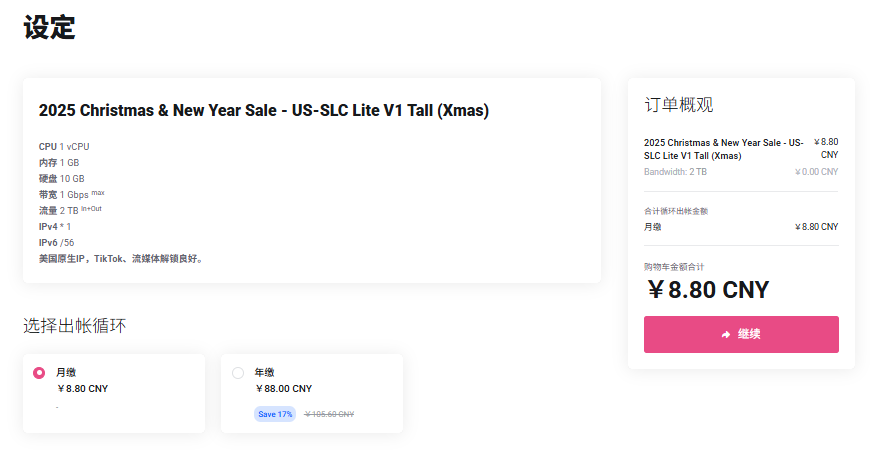Click the IPv6 /56 spec line
Screen dimensions: 870x453
pos(56,243)
